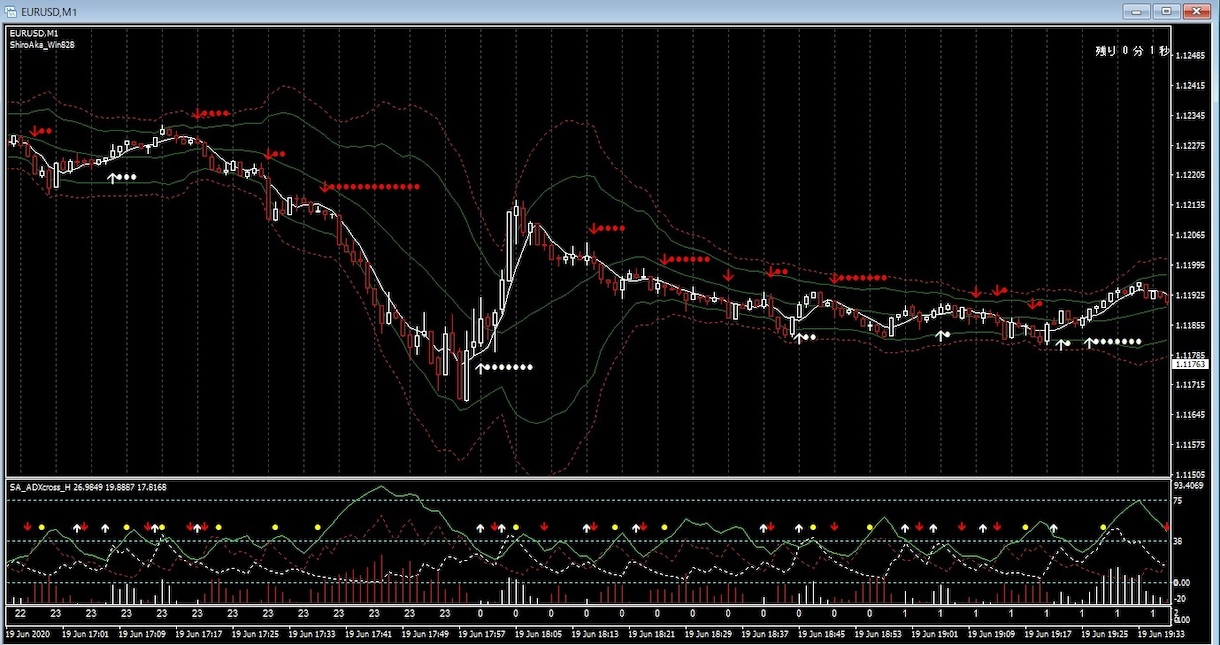The height and width of the screenshot is (645, 1220).
Task: Click the 19 Jun 19:17 time label
Action: [x=1047, y=634]
